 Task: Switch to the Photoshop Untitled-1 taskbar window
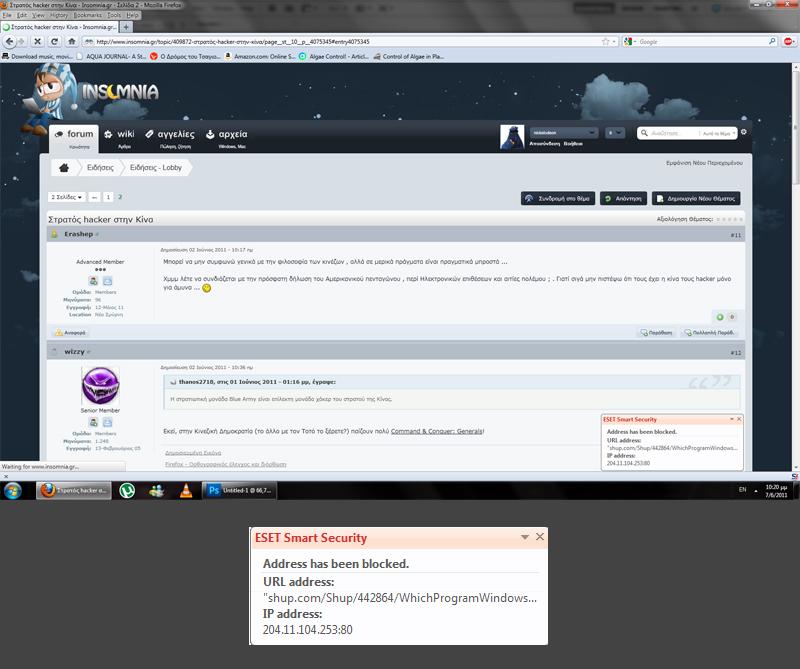coord(239,491)
